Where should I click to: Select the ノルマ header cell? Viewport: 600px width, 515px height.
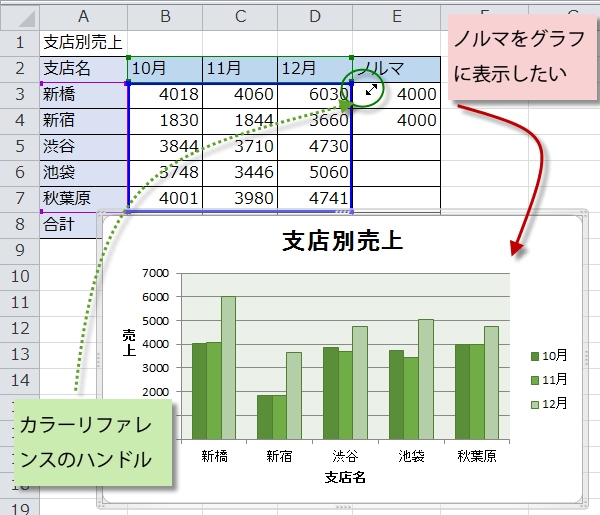[396, 69]
